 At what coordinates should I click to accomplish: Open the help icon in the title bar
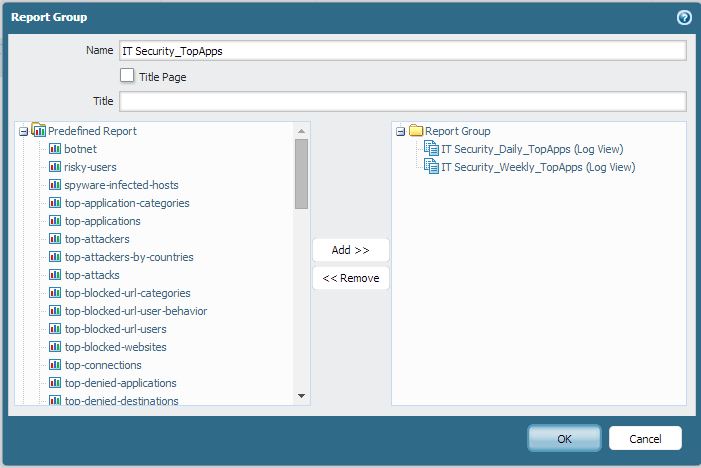[x=684, y=17]
